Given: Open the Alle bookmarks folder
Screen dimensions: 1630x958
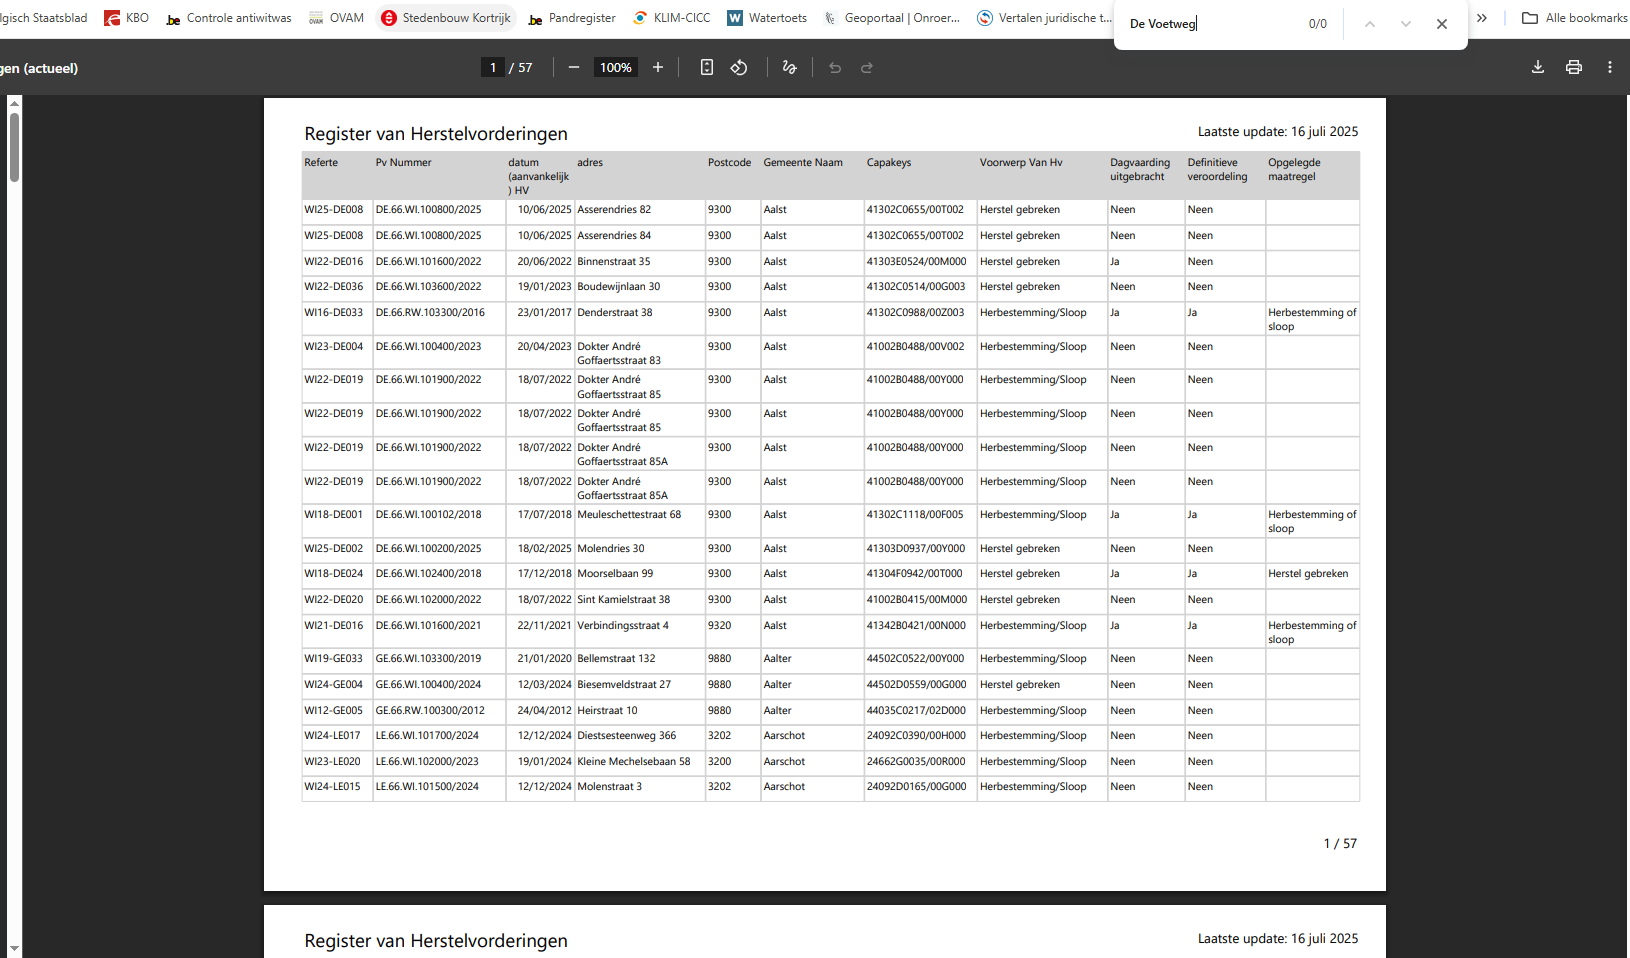Looking at the screenshot, I should [x=1574, y=18].
